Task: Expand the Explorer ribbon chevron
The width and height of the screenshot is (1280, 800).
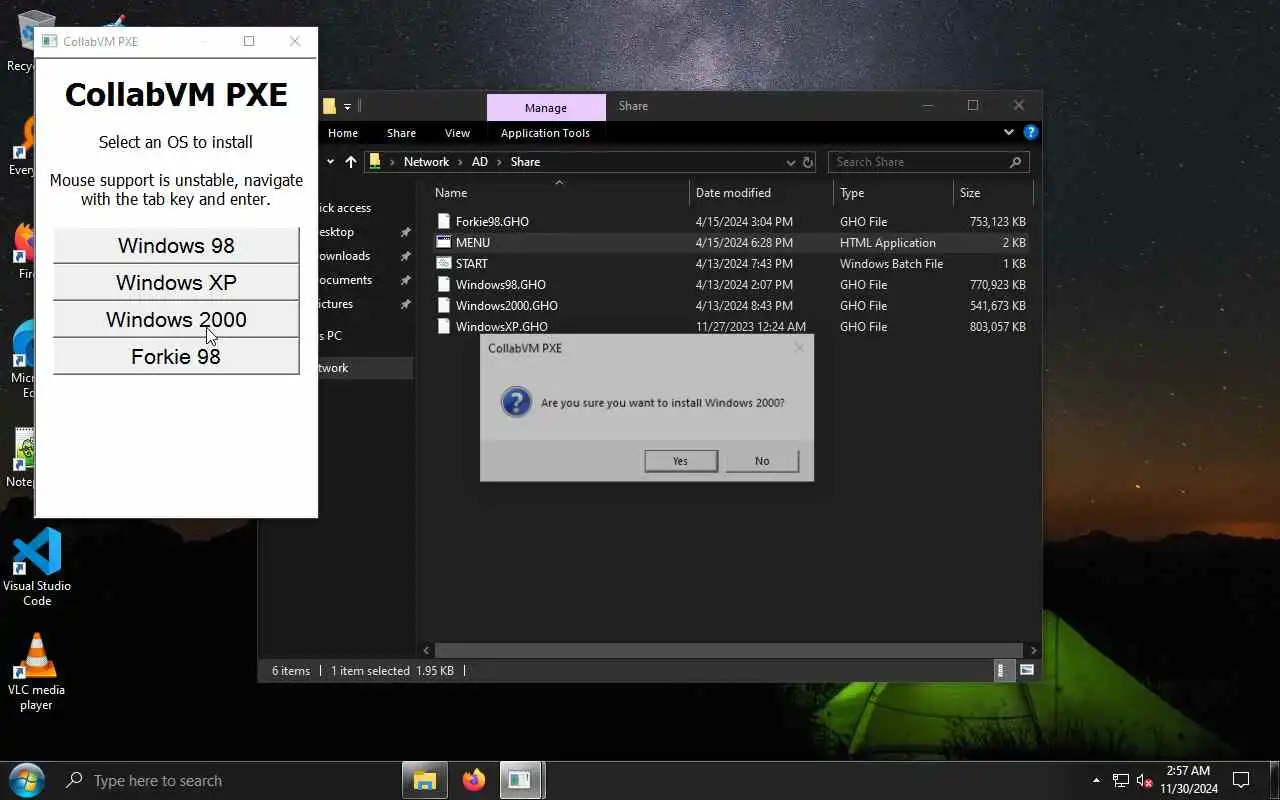Action: 1008,132
